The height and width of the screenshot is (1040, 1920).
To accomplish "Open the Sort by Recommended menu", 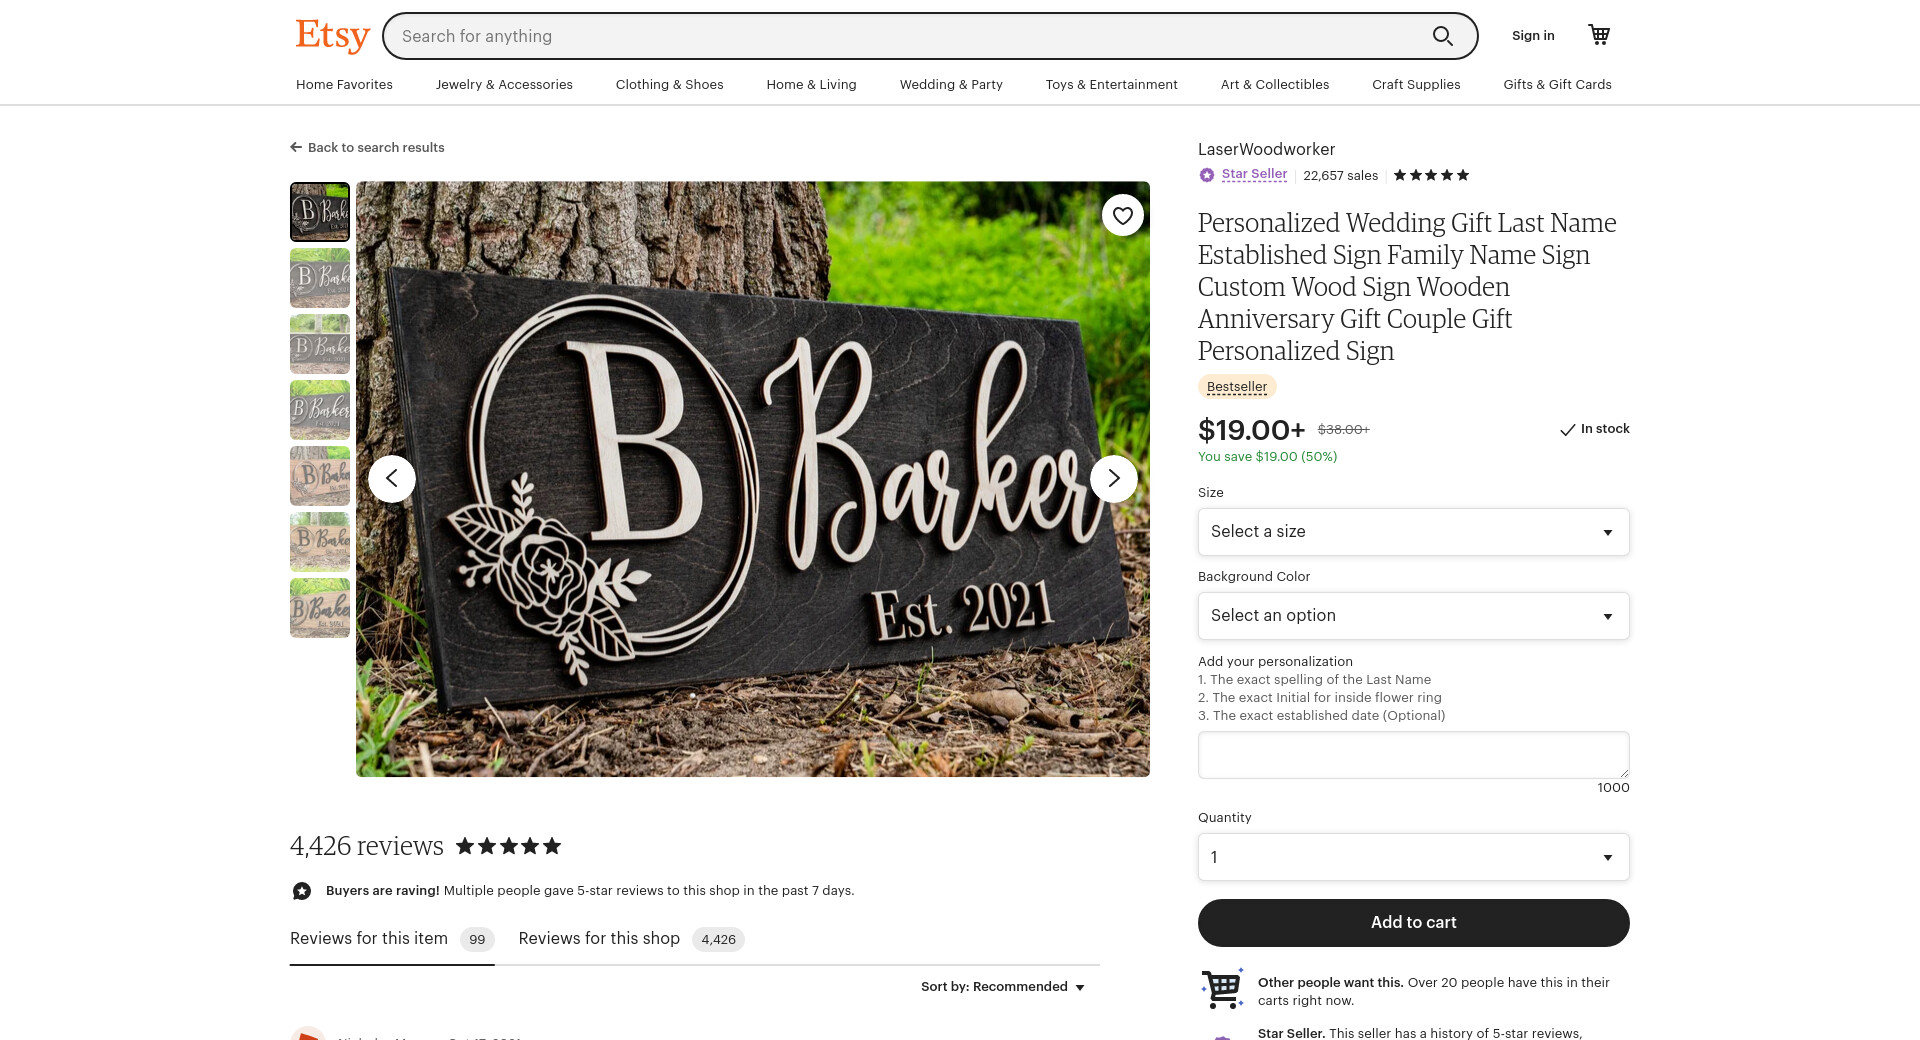I will point(1003,987).
